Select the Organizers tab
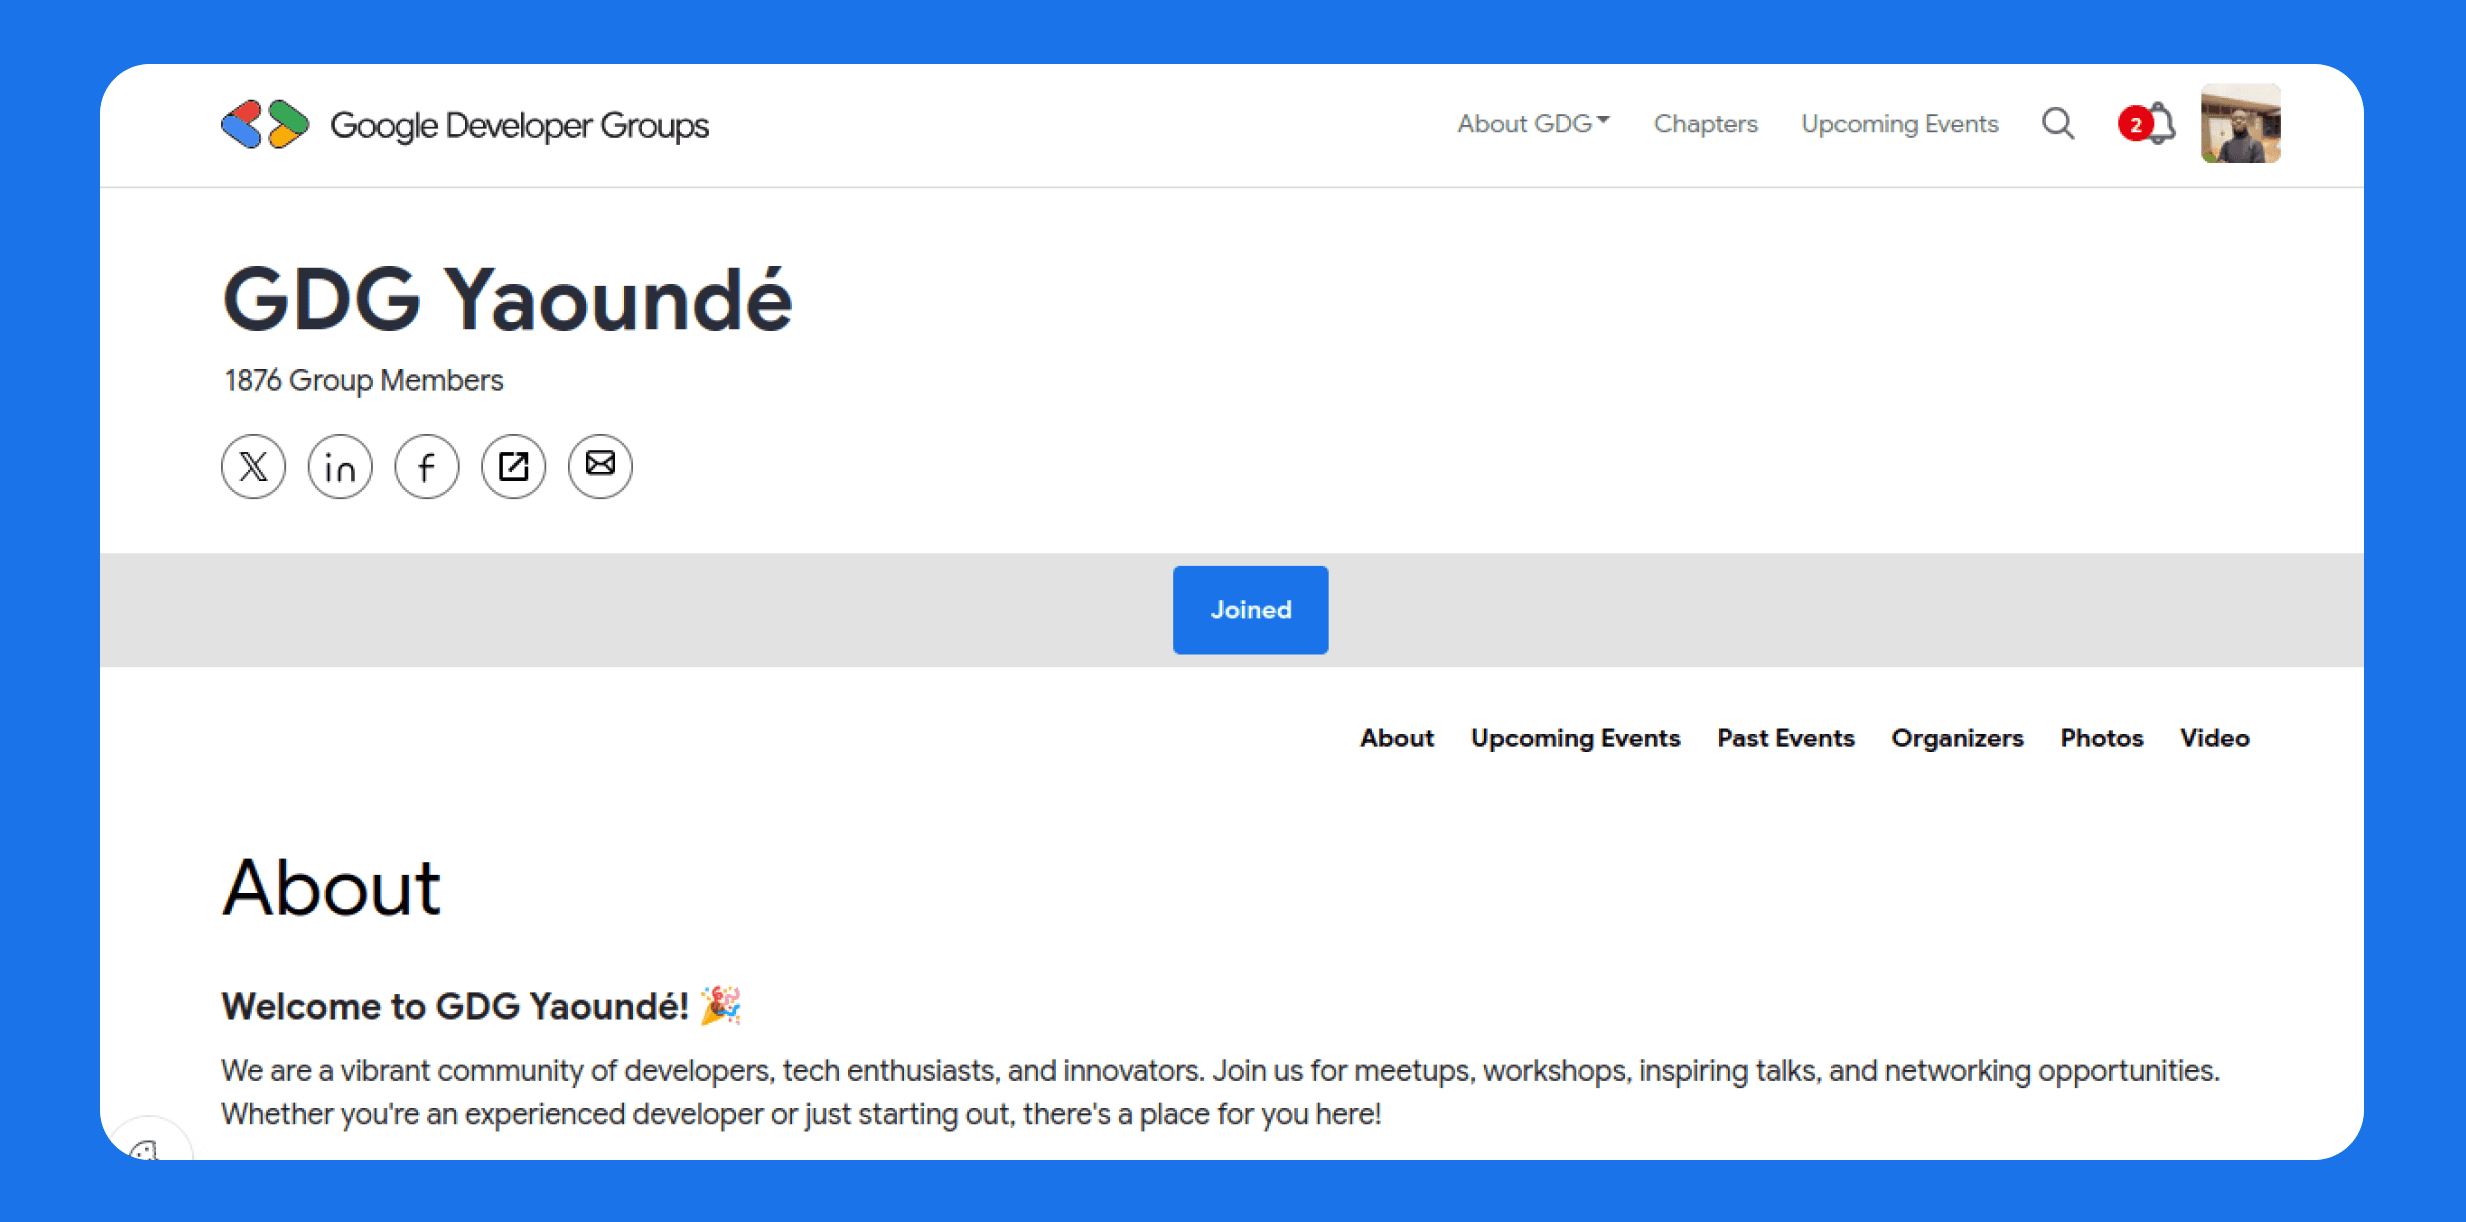Image resolution: width=2466 pixels, height=1222 pixels. click(x=1957, y=738)
